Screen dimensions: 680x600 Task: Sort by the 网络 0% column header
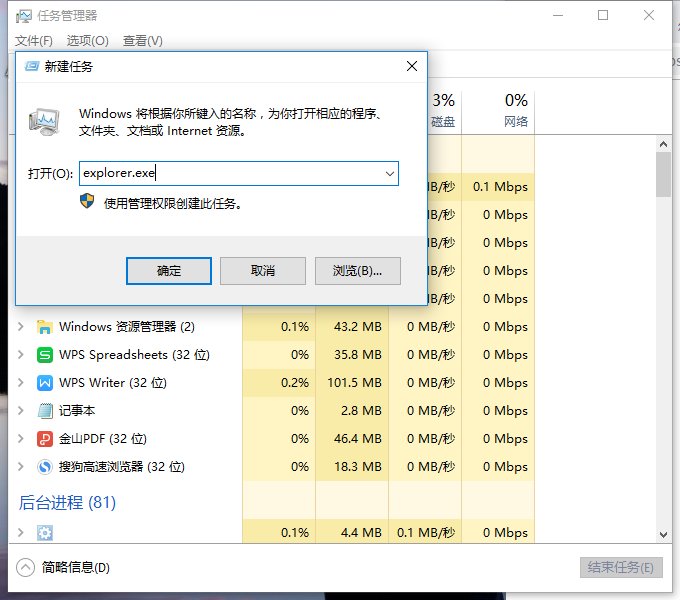(x=498, y=111)
